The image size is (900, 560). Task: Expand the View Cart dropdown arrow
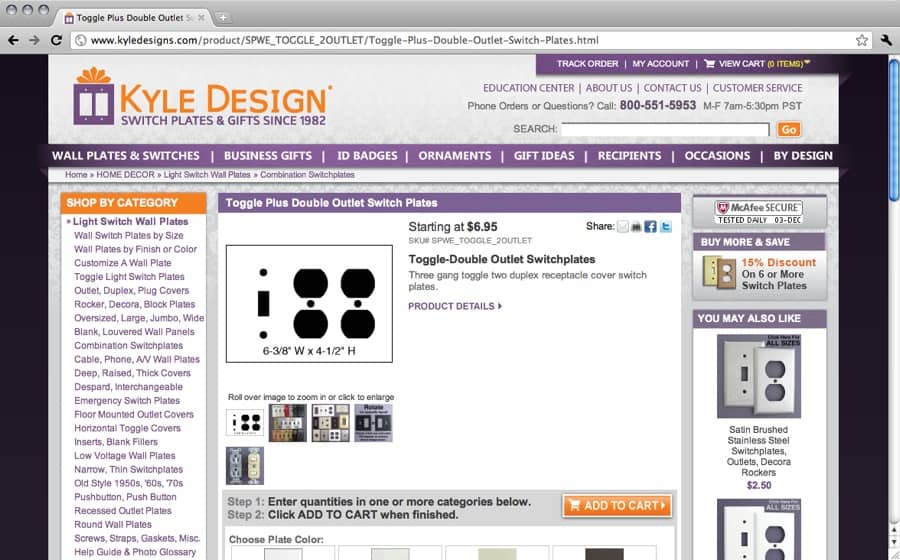click(x=807, y=62)
